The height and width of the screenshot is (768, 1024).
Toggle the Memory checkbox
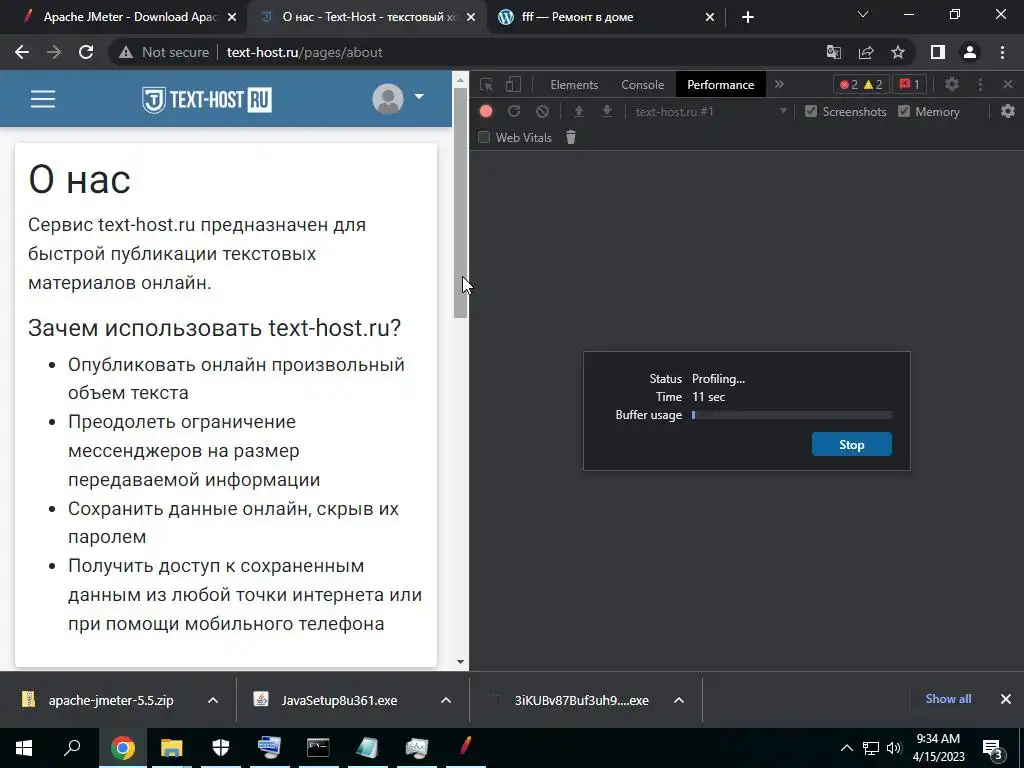[904, 112]
